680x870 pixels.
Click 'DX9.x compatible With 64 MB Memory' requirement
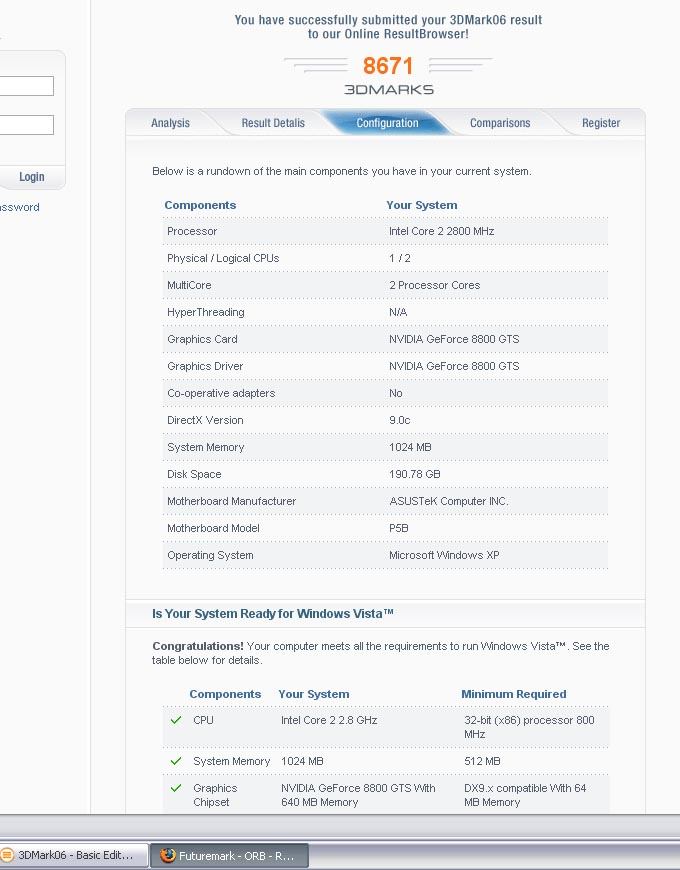pos(525,795)
